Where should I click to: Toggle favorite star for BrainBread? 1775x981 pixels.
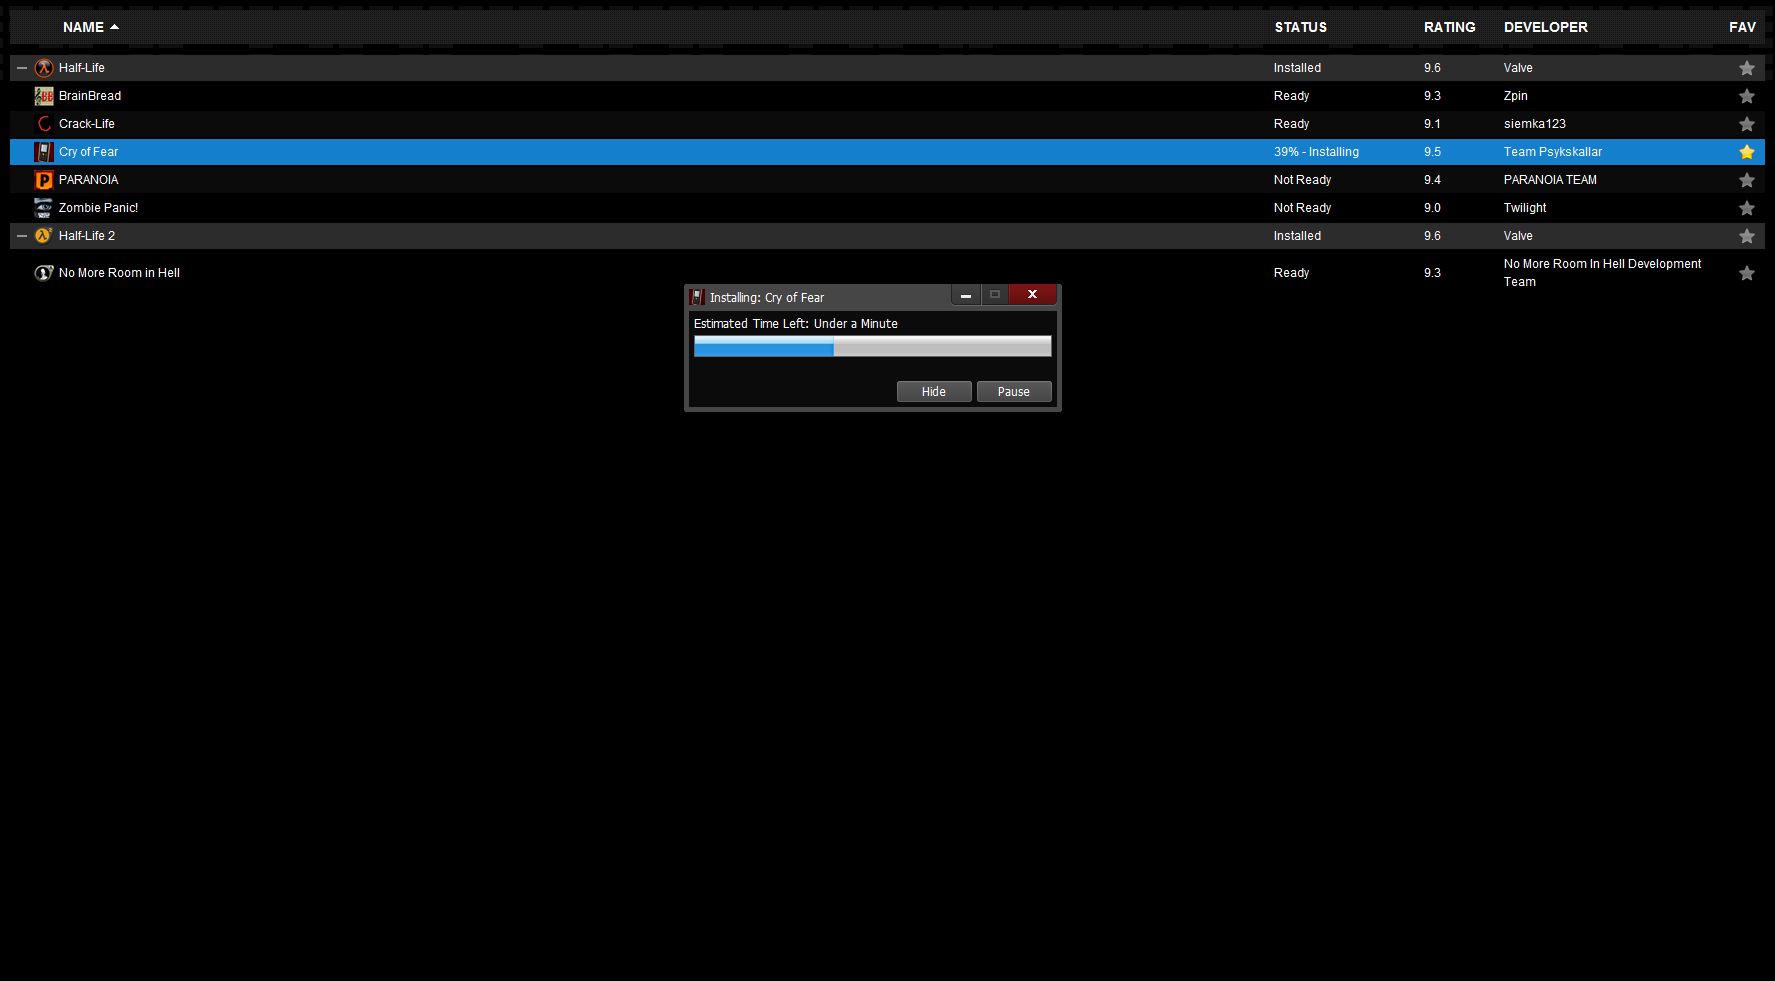click(1747, 96)
